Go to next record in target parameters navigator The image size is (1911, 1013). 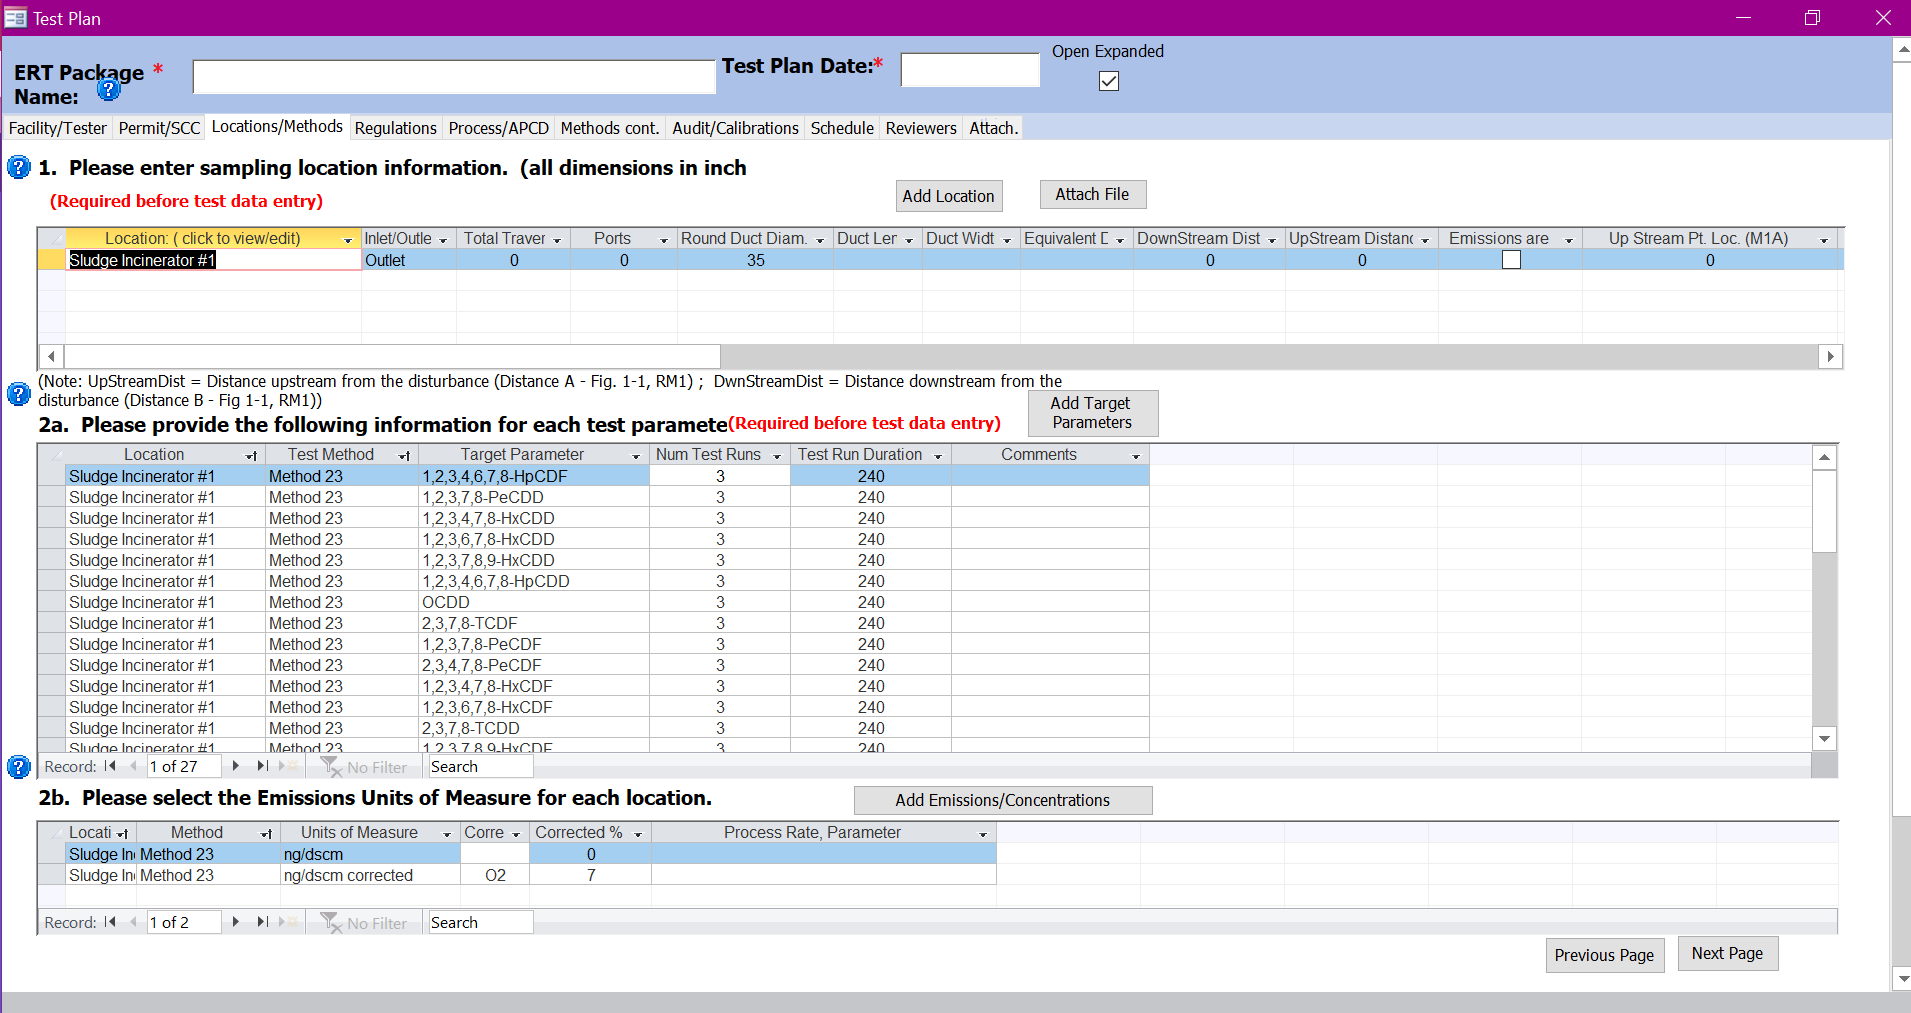[x=236, y=766]
